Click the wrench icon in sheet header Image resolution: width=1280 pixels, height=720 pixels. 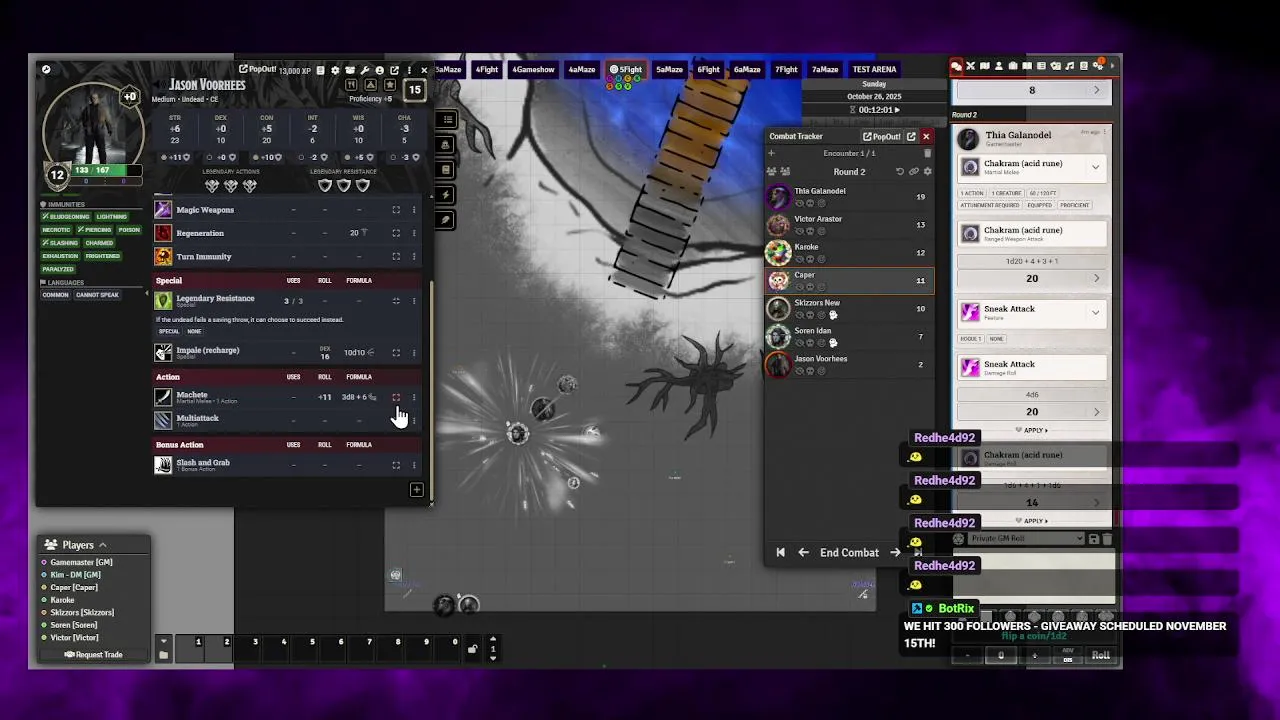point(365,70)
